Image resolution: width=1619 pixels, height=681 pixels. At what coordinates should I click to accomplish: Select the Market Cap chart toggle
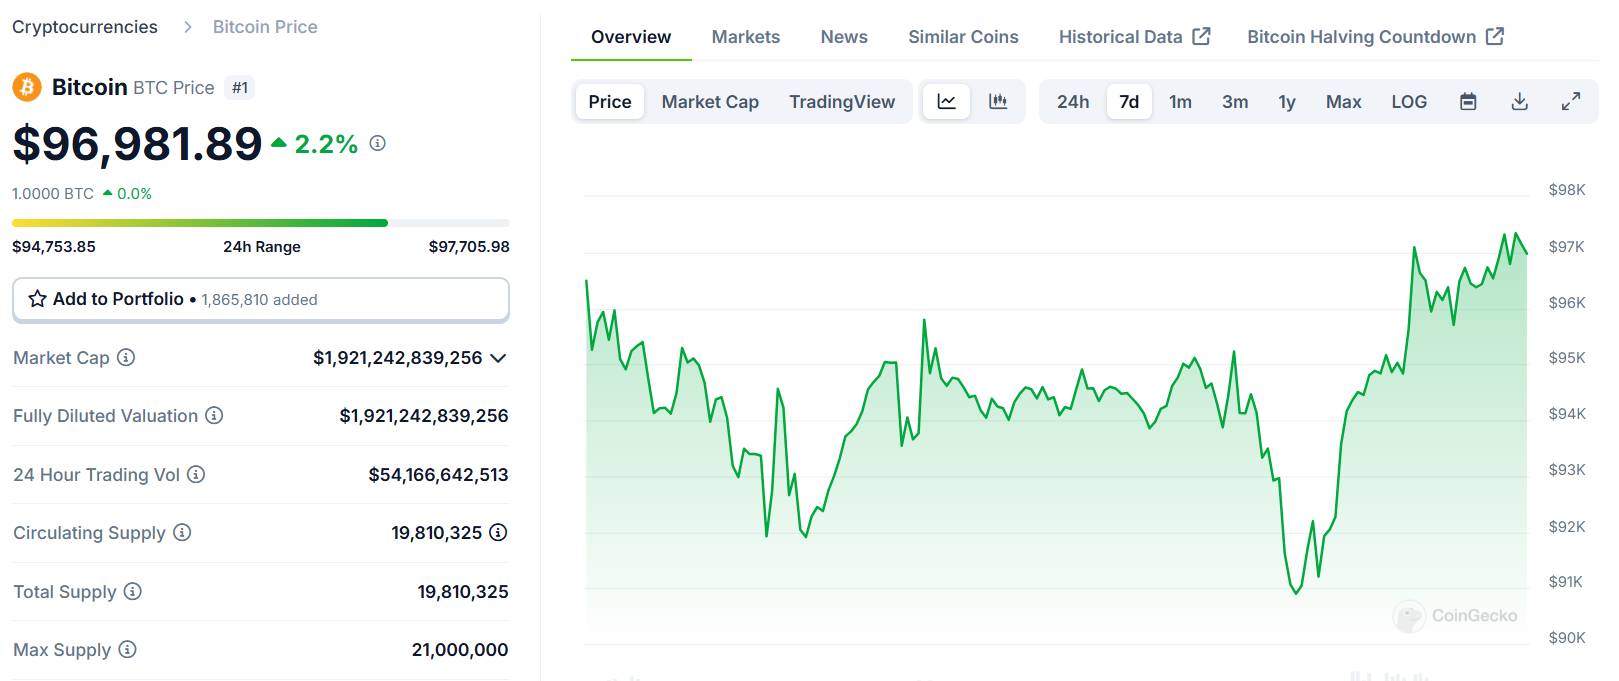pos(710,101)
